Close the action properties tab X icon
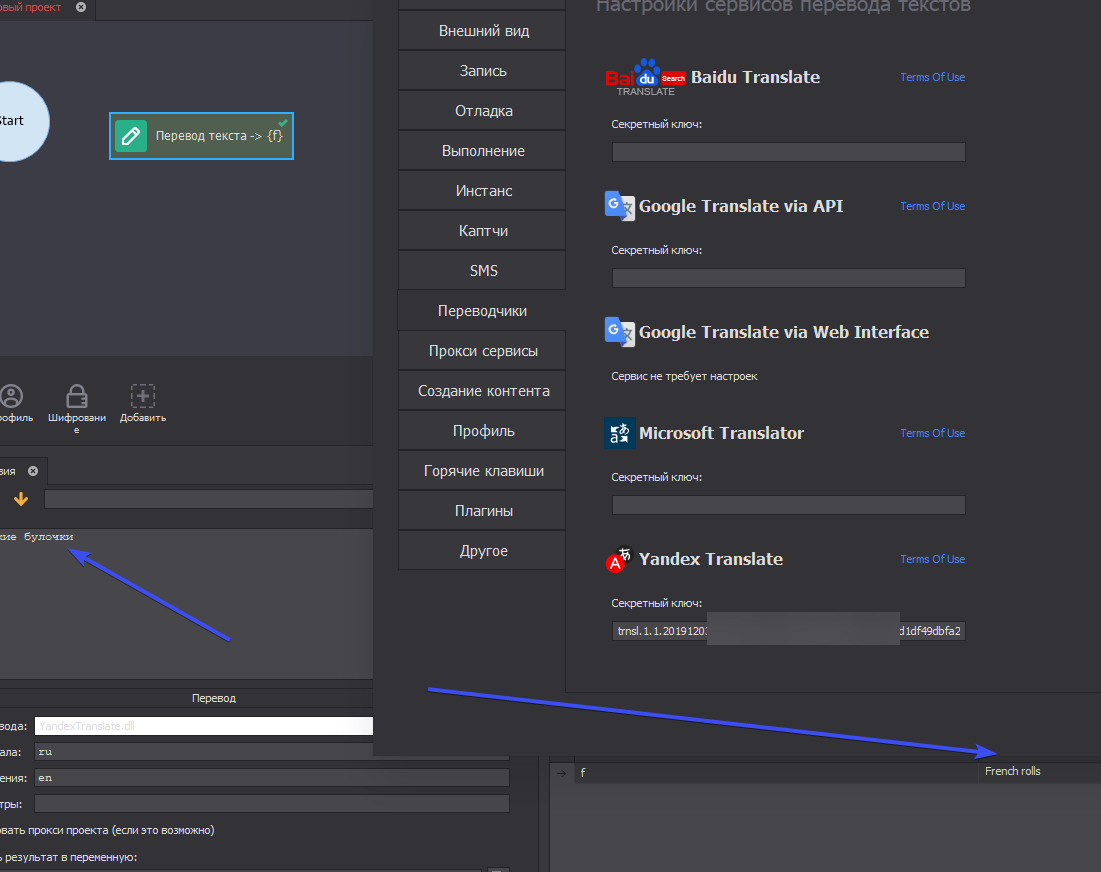The height and width of the screenshot is (872, 1101). (x=33, y=471)
